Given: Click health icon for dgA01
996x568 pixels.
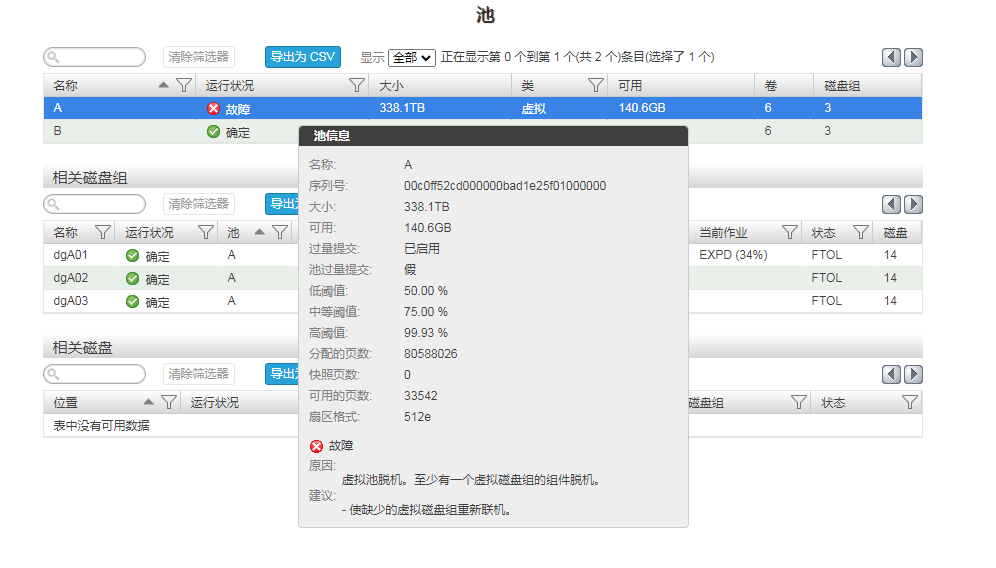Looking at the screenshot, I should click(x=132, y=255).
